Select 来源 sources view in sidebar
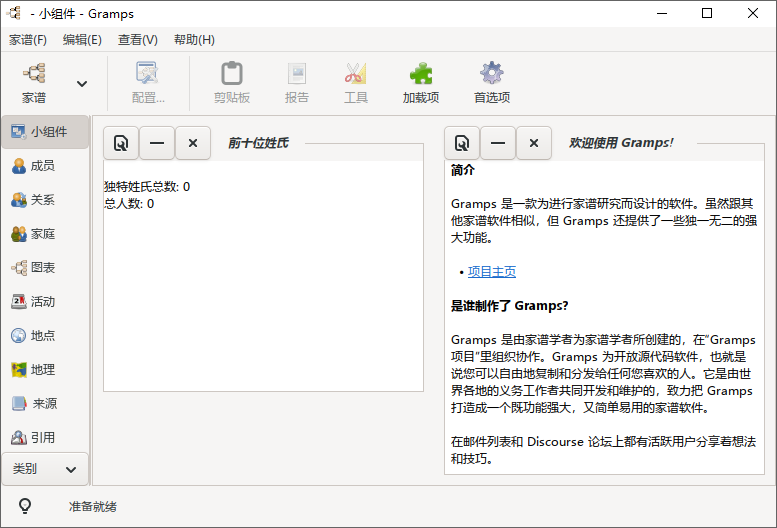Screen dimensions: 777x528 [45, 404]
